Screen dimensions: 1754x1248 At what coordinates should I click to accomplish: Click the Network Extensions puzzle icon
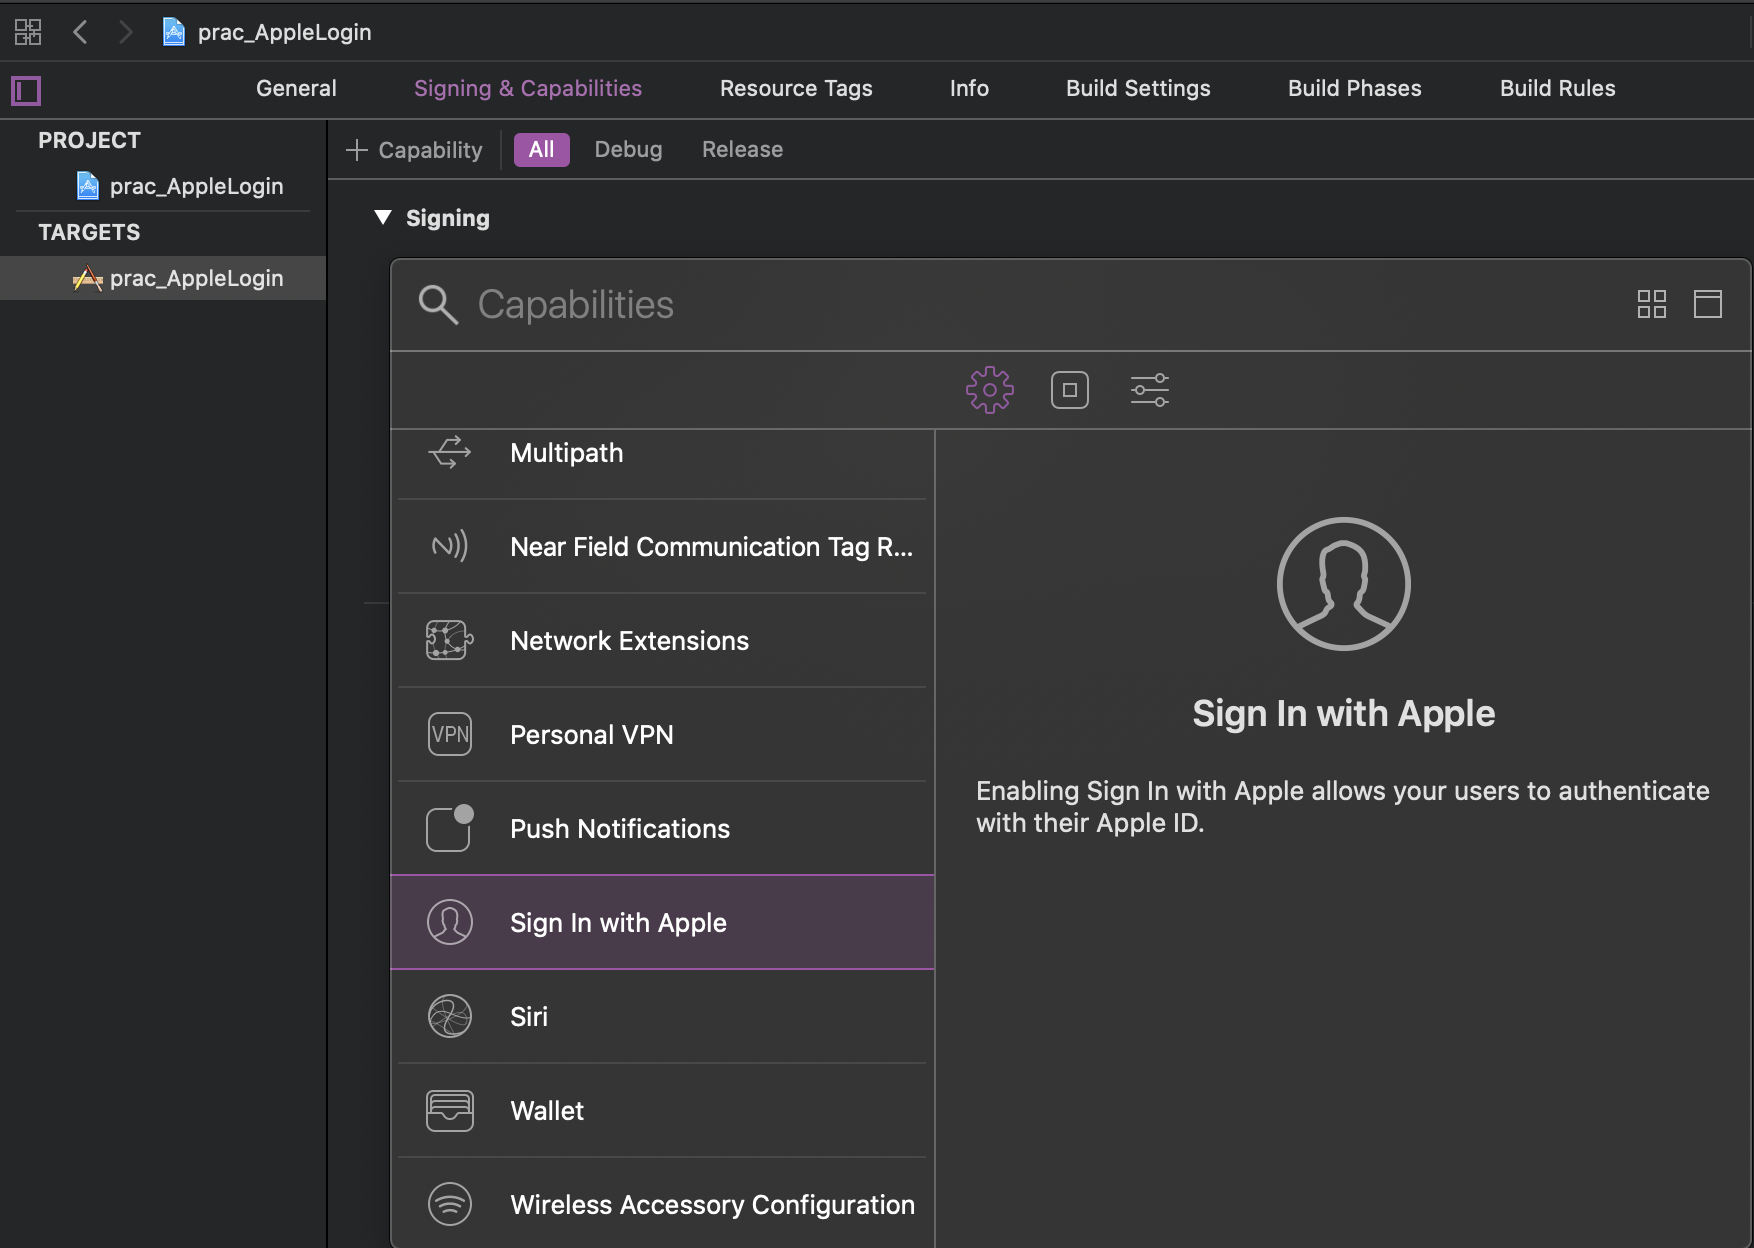450,640
